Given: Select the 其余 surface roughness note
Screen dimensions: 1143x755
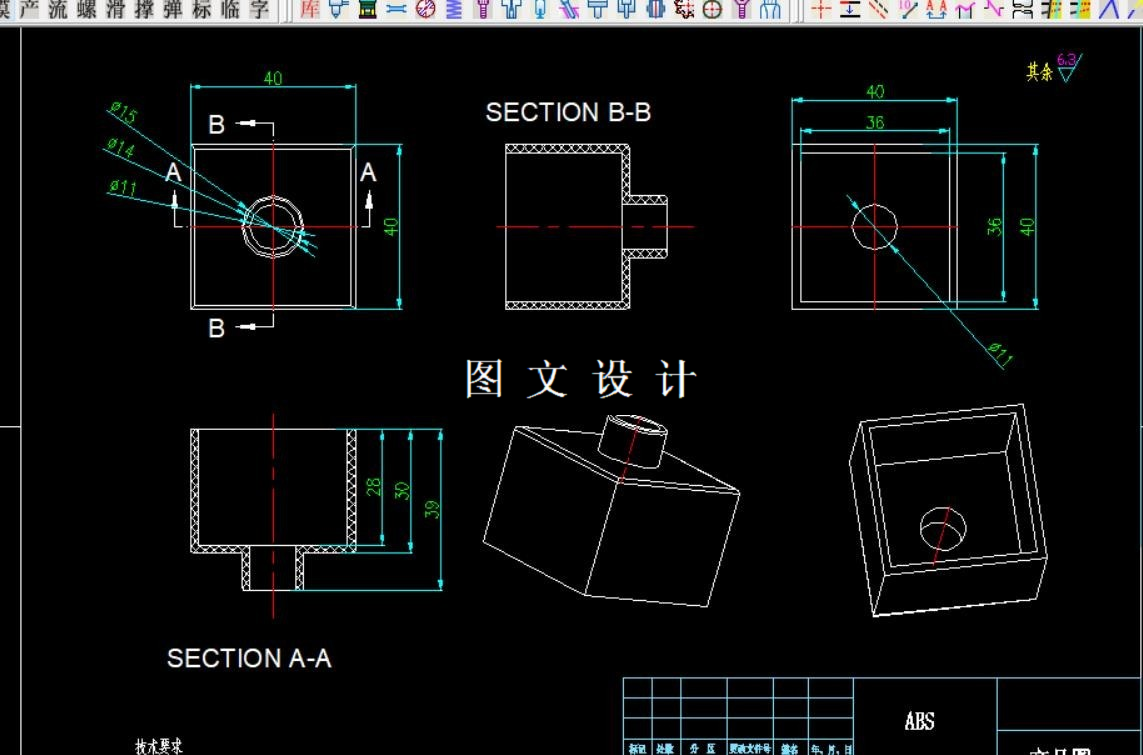Looking at the screenshot, I should click(x=1039, y=71).
